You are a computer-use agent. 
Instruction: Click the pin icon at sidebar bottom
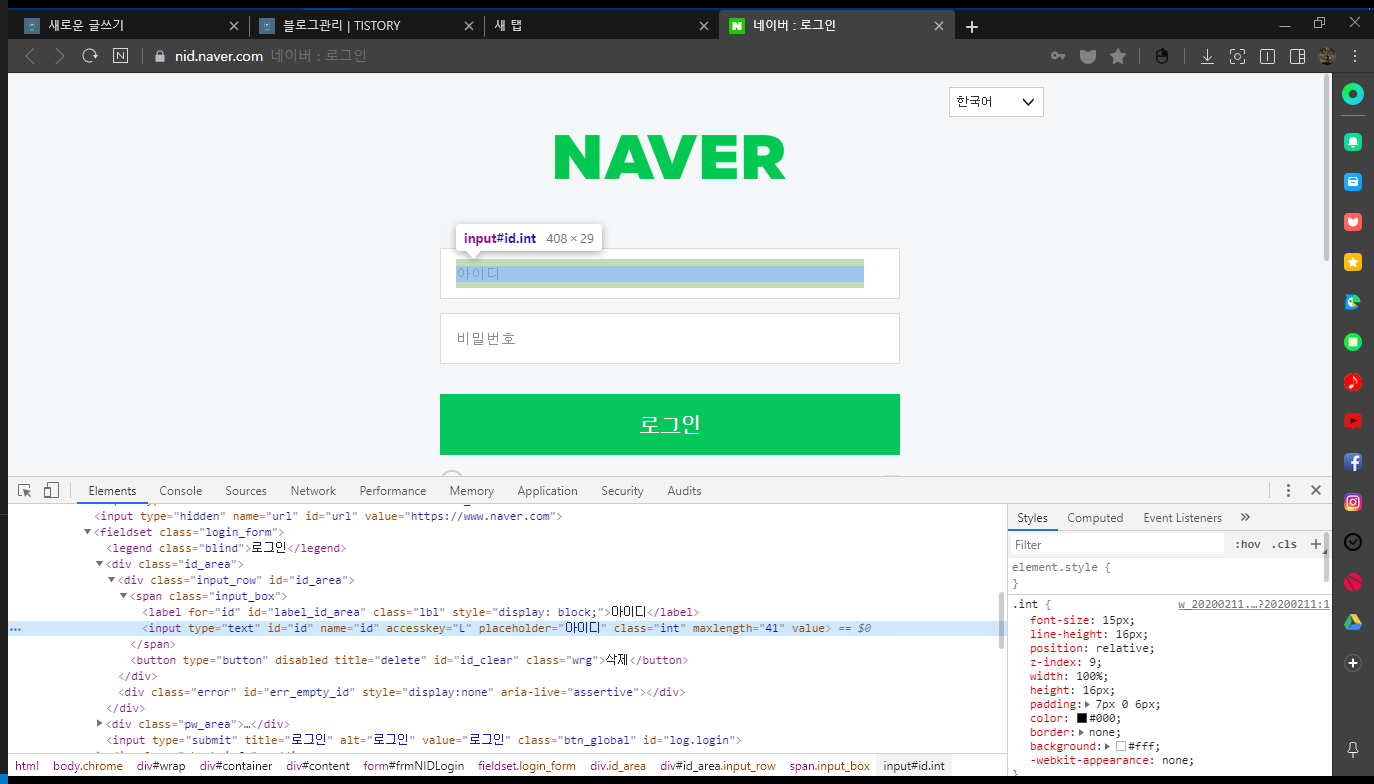pos(1353,749)
